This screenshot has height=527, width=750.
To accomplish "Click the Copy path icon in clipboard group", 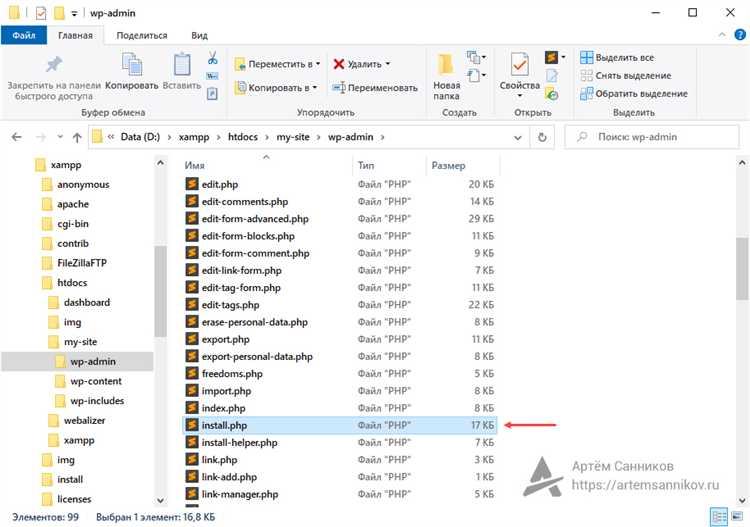I will [x=212, y=76].
